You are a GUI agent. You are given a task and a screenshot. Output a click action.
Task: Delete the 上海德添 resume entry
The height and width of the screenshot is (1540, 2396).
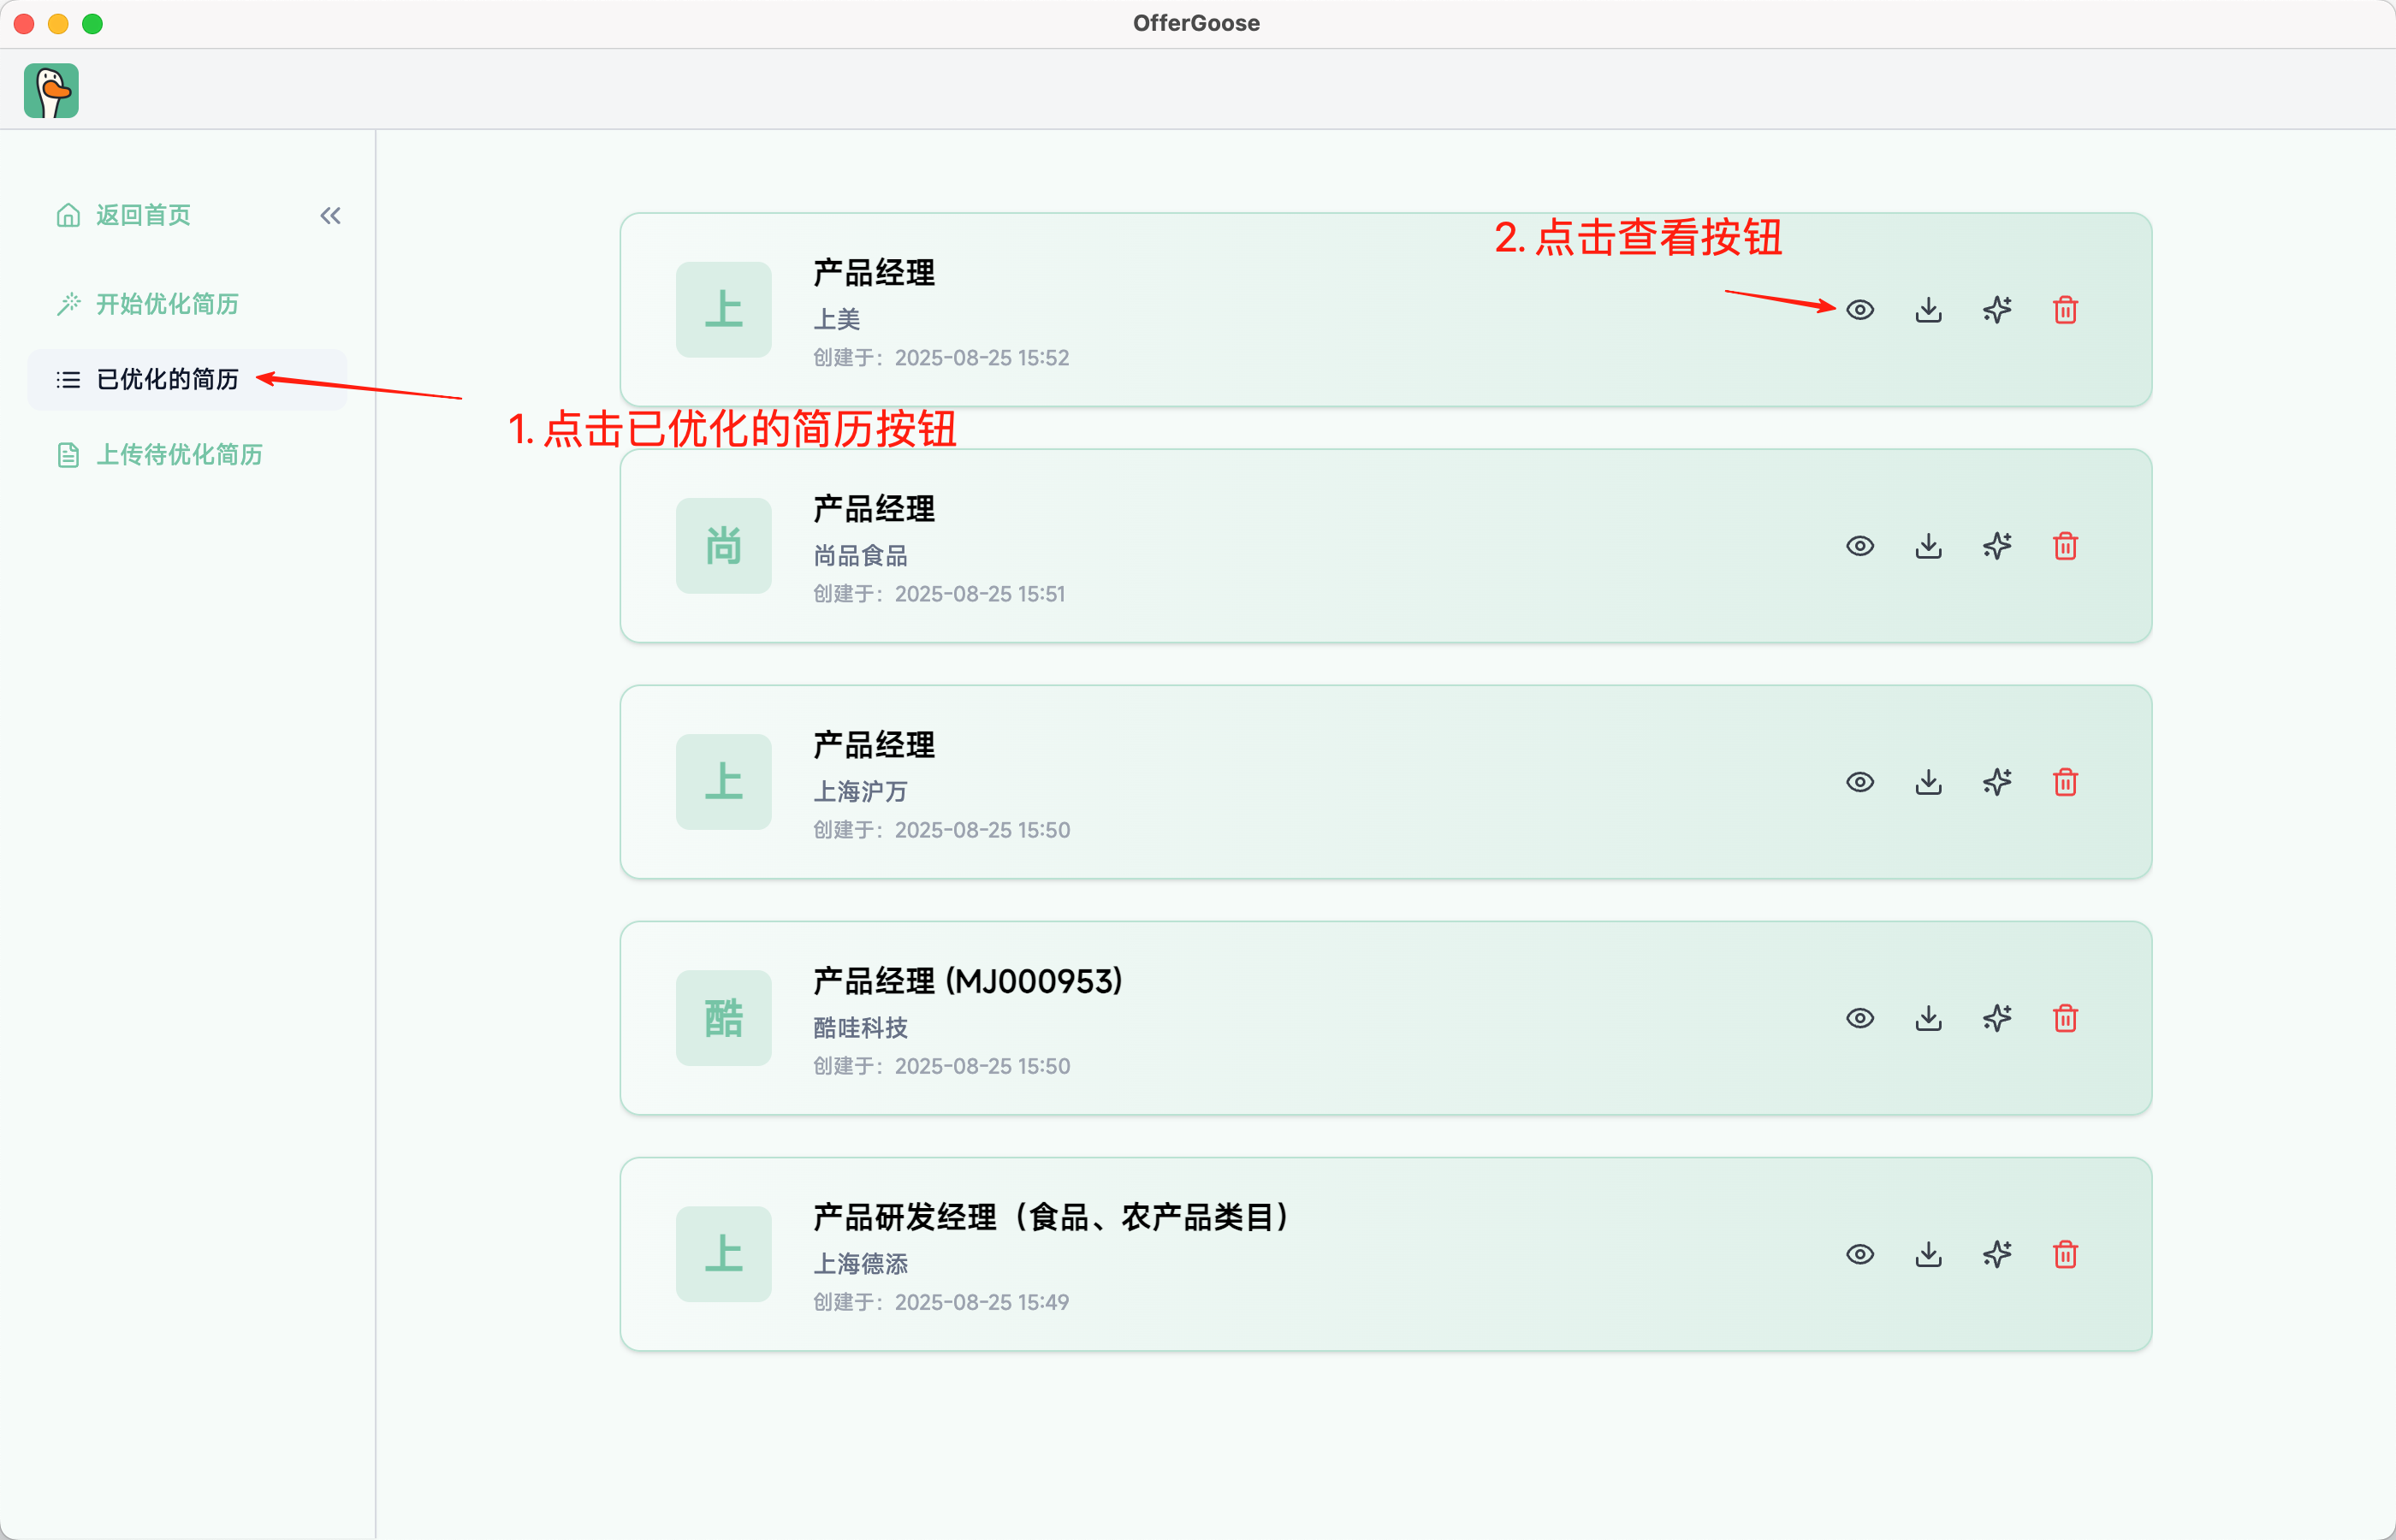(x=2065, y=1254)
